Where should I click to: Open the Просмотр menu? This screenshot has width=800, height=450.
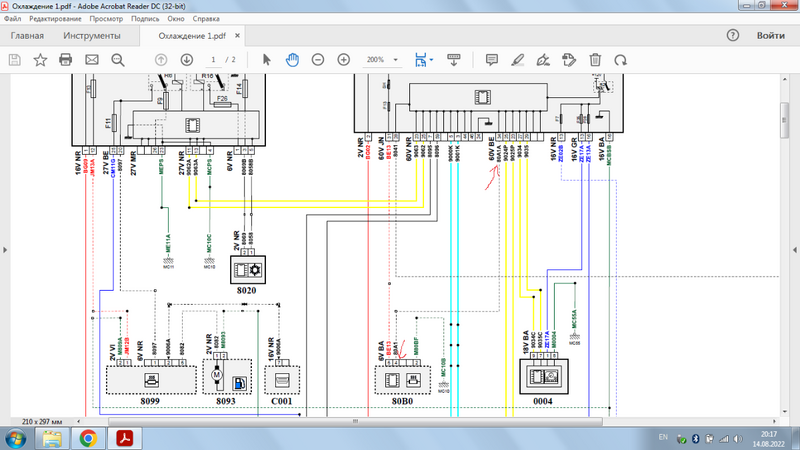pyautogui.click(x=107, y=19)
